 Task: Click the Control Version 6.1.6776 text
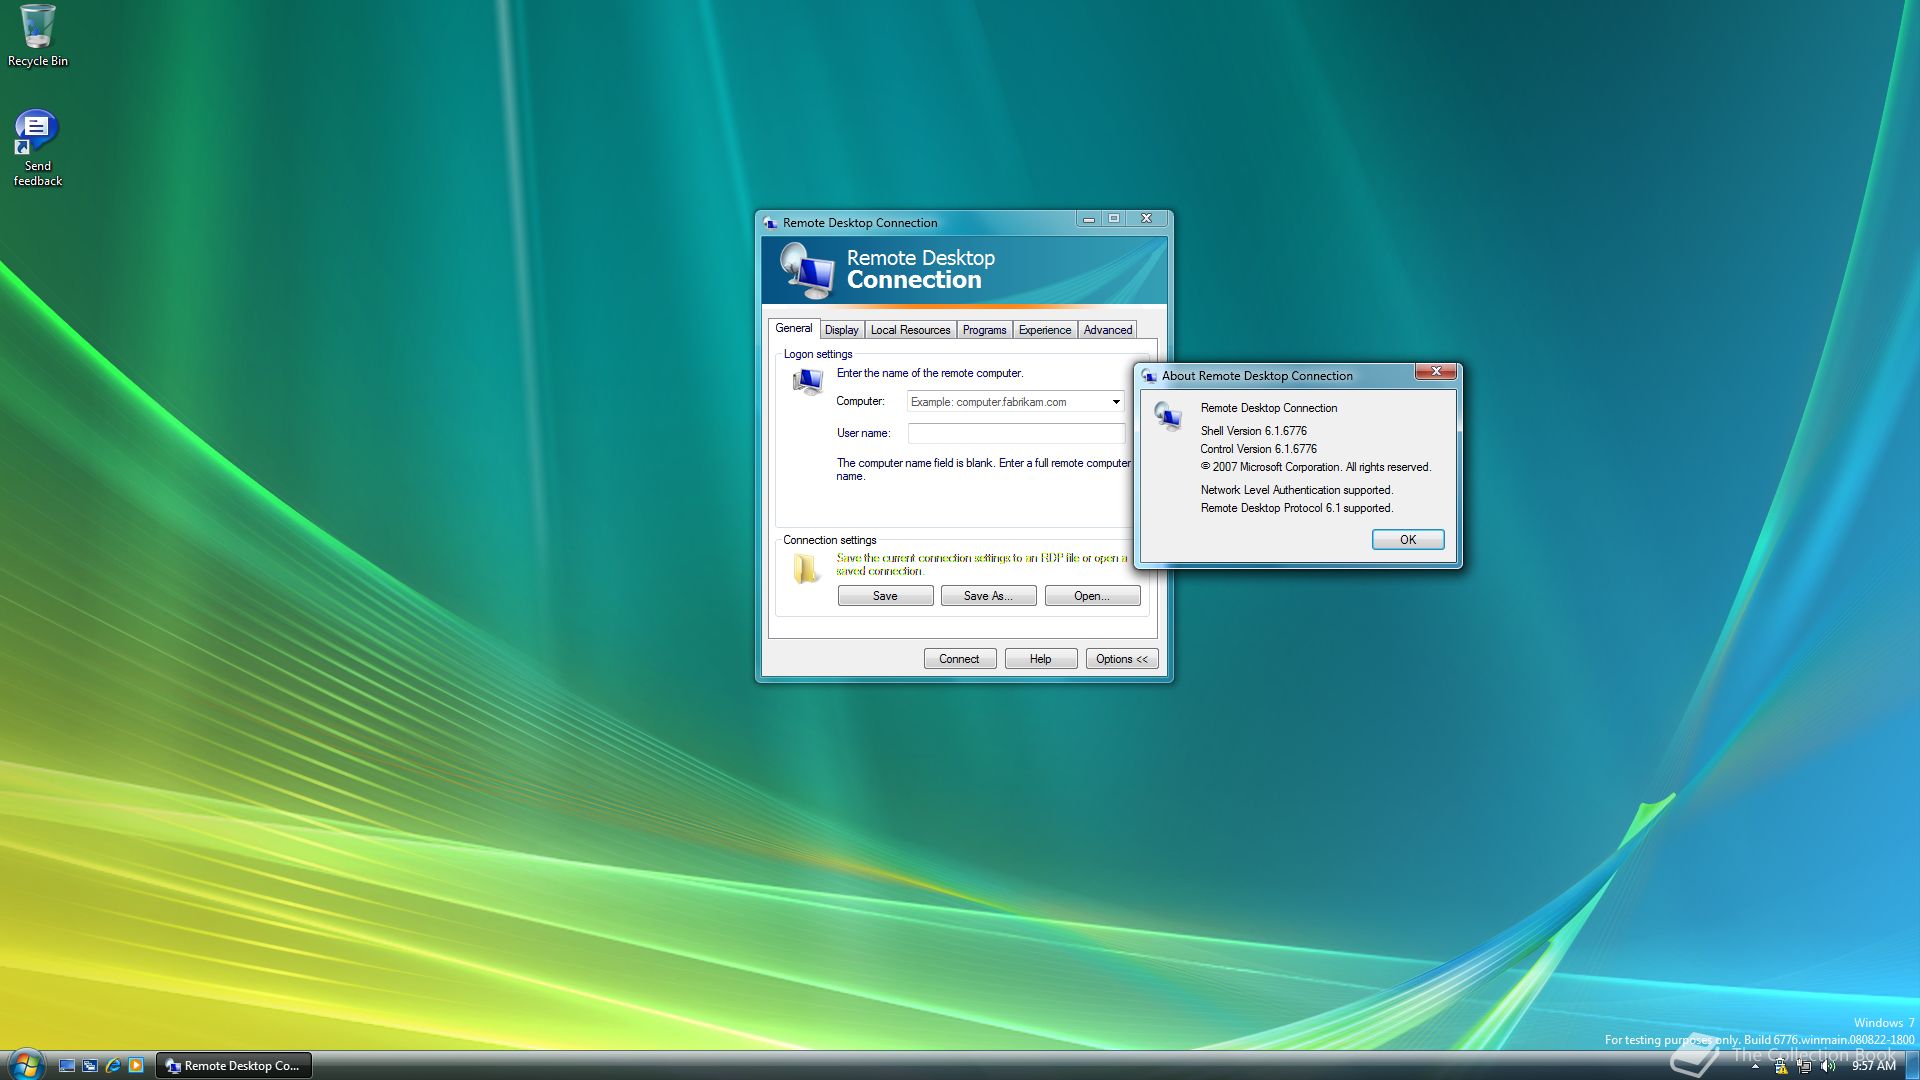coord(1258,449)
